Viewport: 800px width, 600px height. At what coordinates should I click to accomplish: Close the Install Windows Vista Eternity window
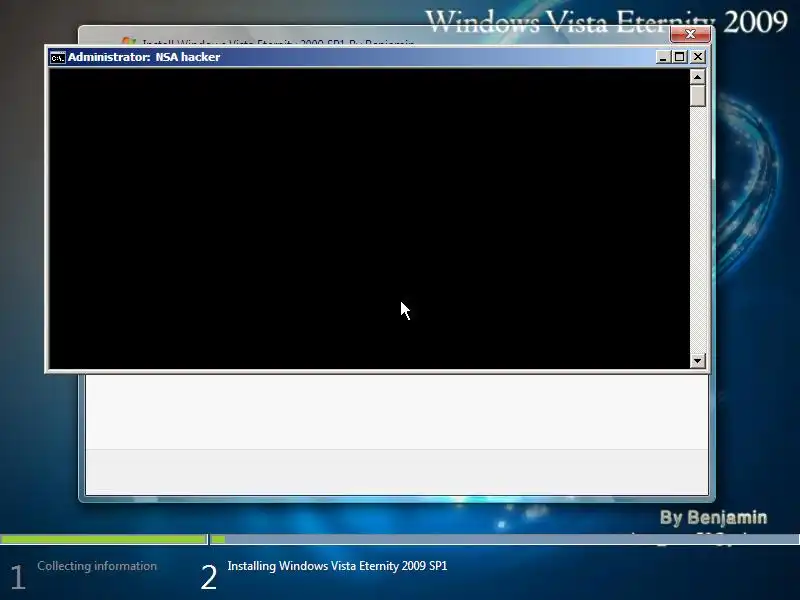(690, 34)
